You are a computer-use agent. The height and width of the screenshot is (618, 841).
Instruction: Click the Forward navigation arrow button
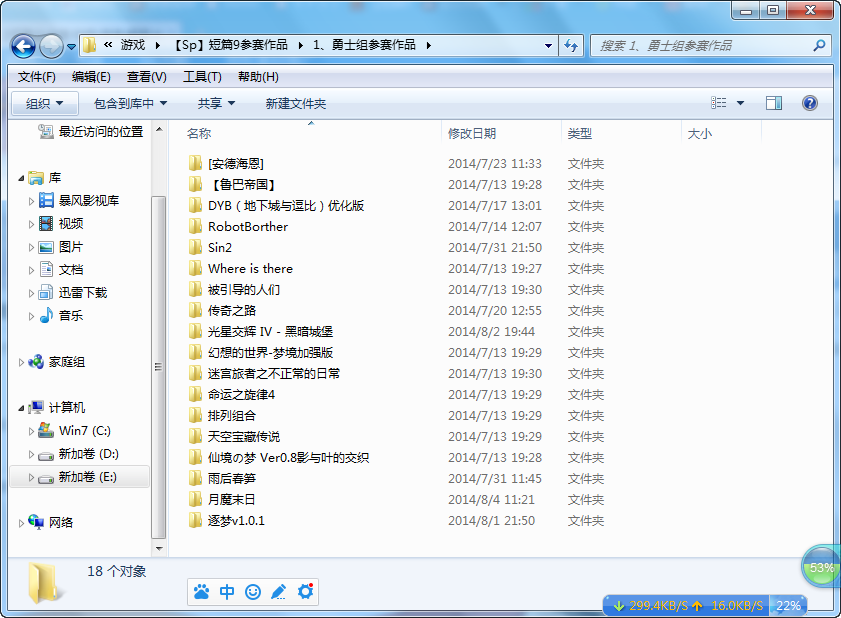click(51, 47)
